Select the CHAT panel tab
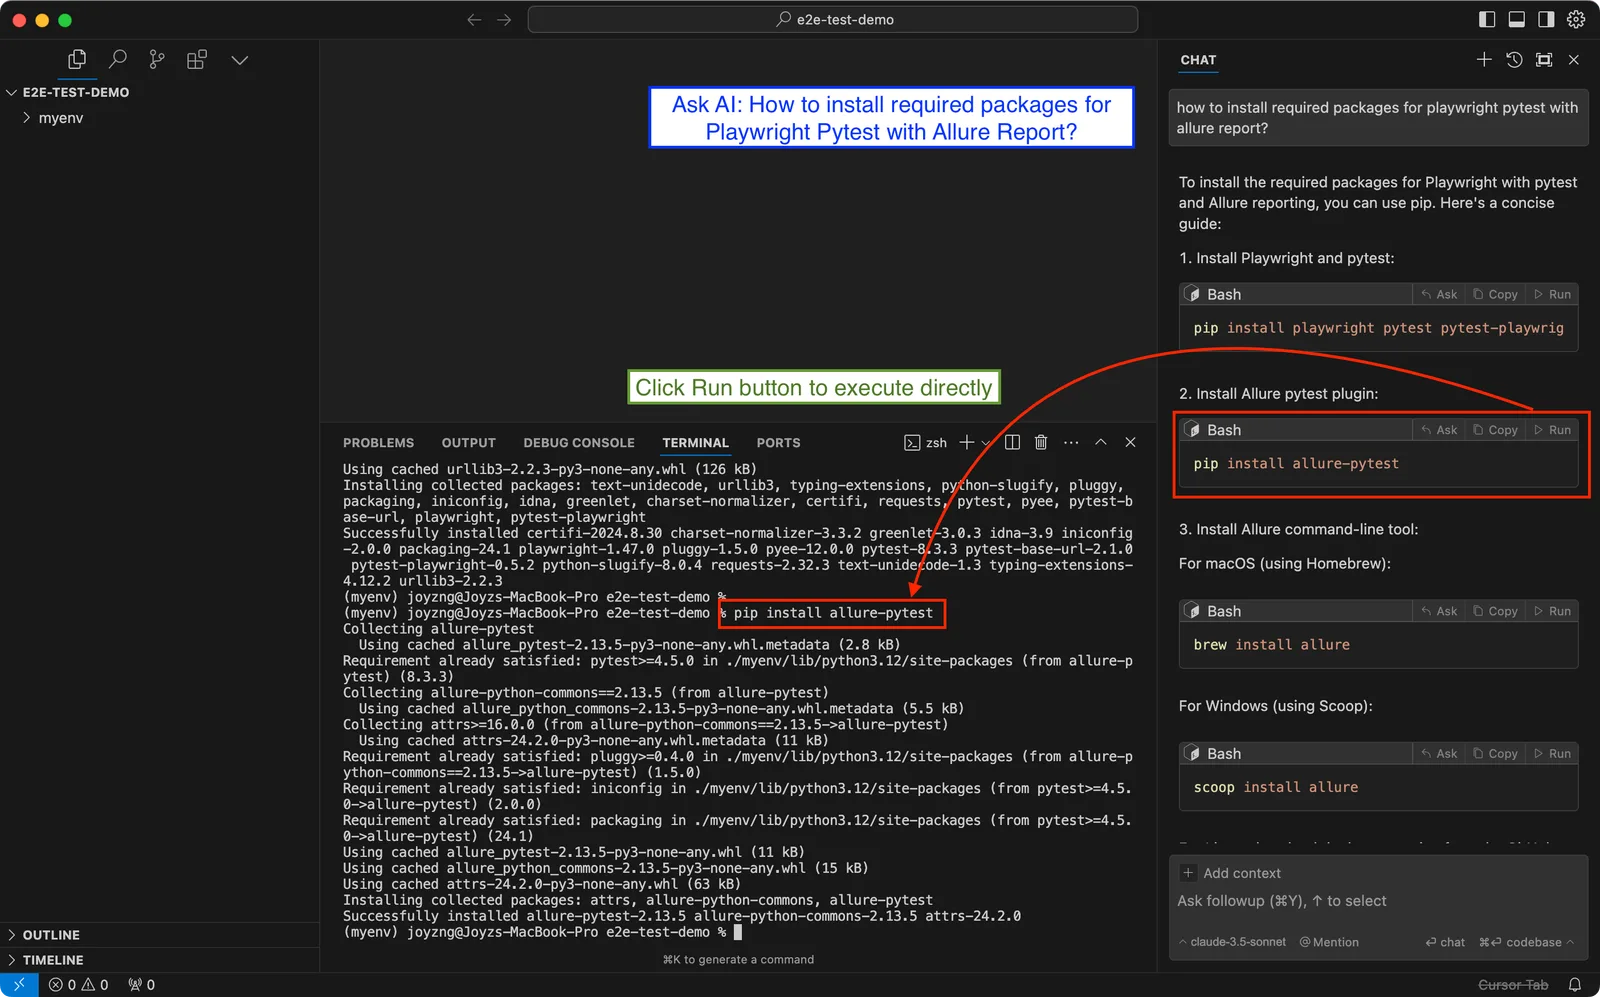The height and width of the screenshot is (997, 1600). (1198, 60)
